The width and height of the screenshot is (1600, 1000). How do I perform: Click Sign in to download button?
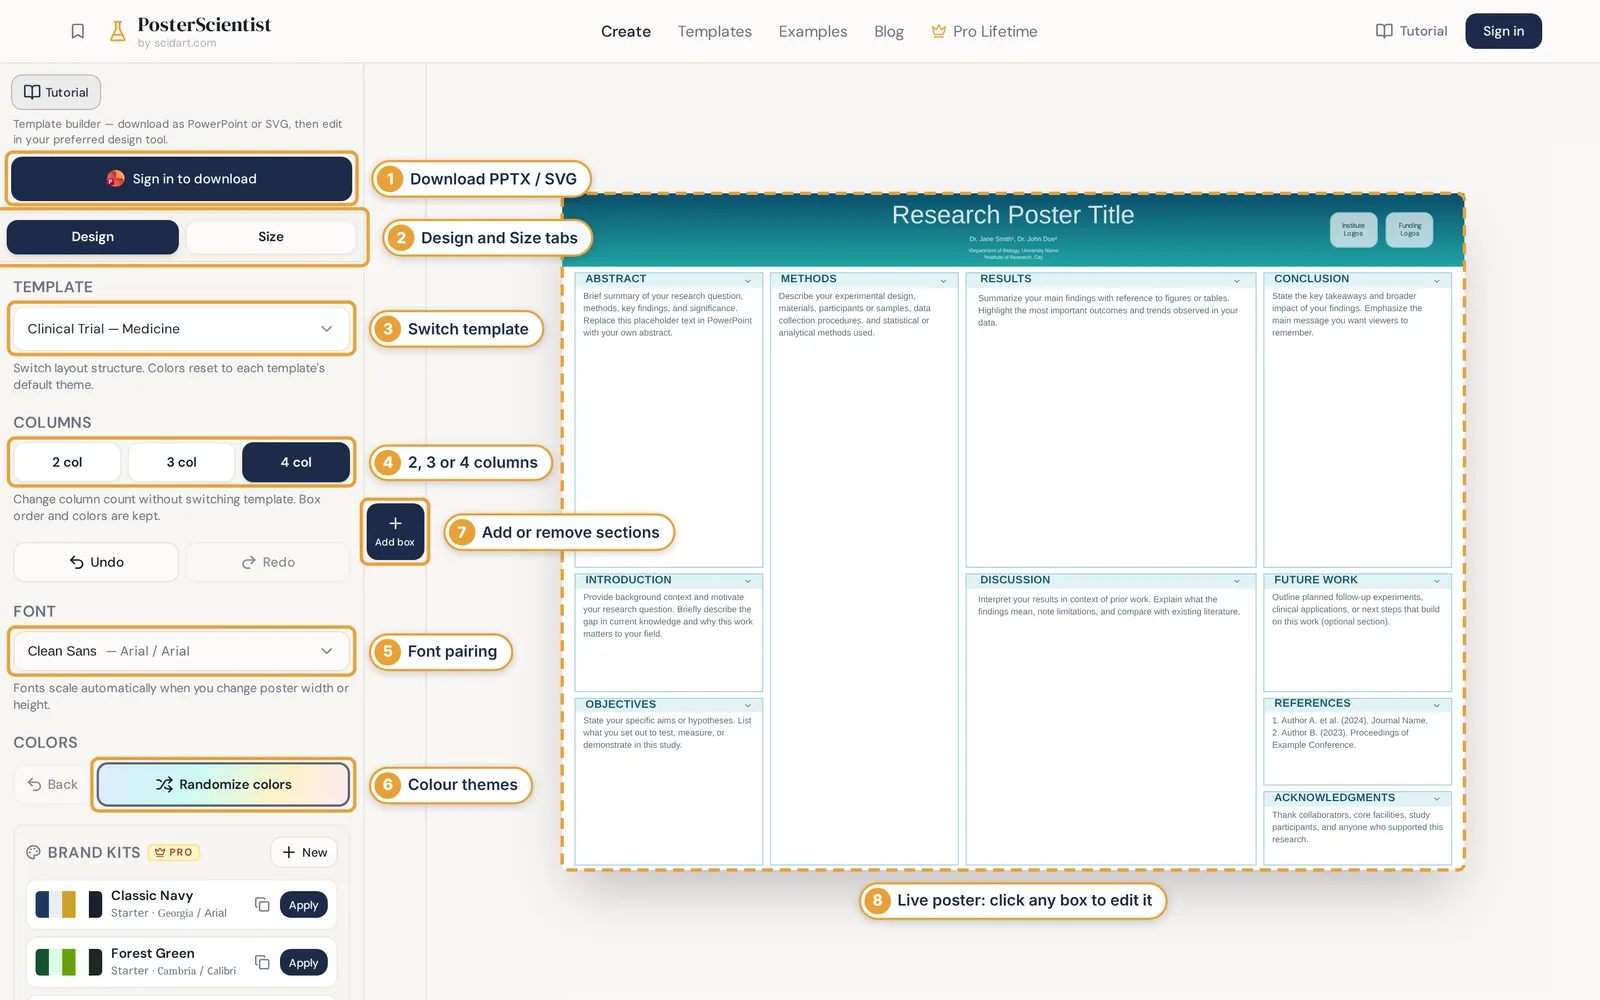(181, 179)
